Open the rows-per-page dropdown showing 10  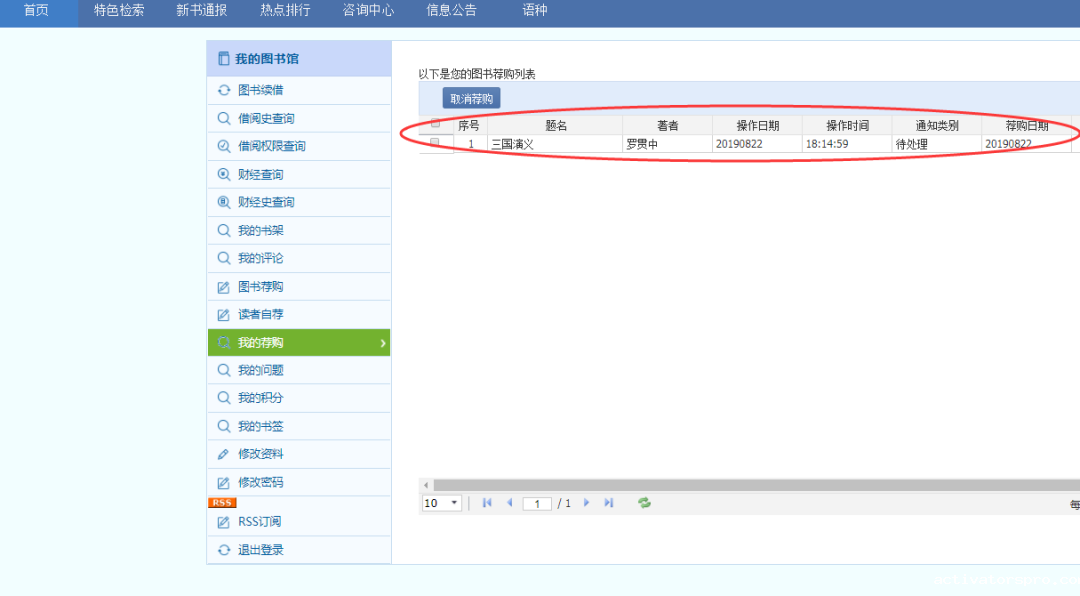coord(442,503)
